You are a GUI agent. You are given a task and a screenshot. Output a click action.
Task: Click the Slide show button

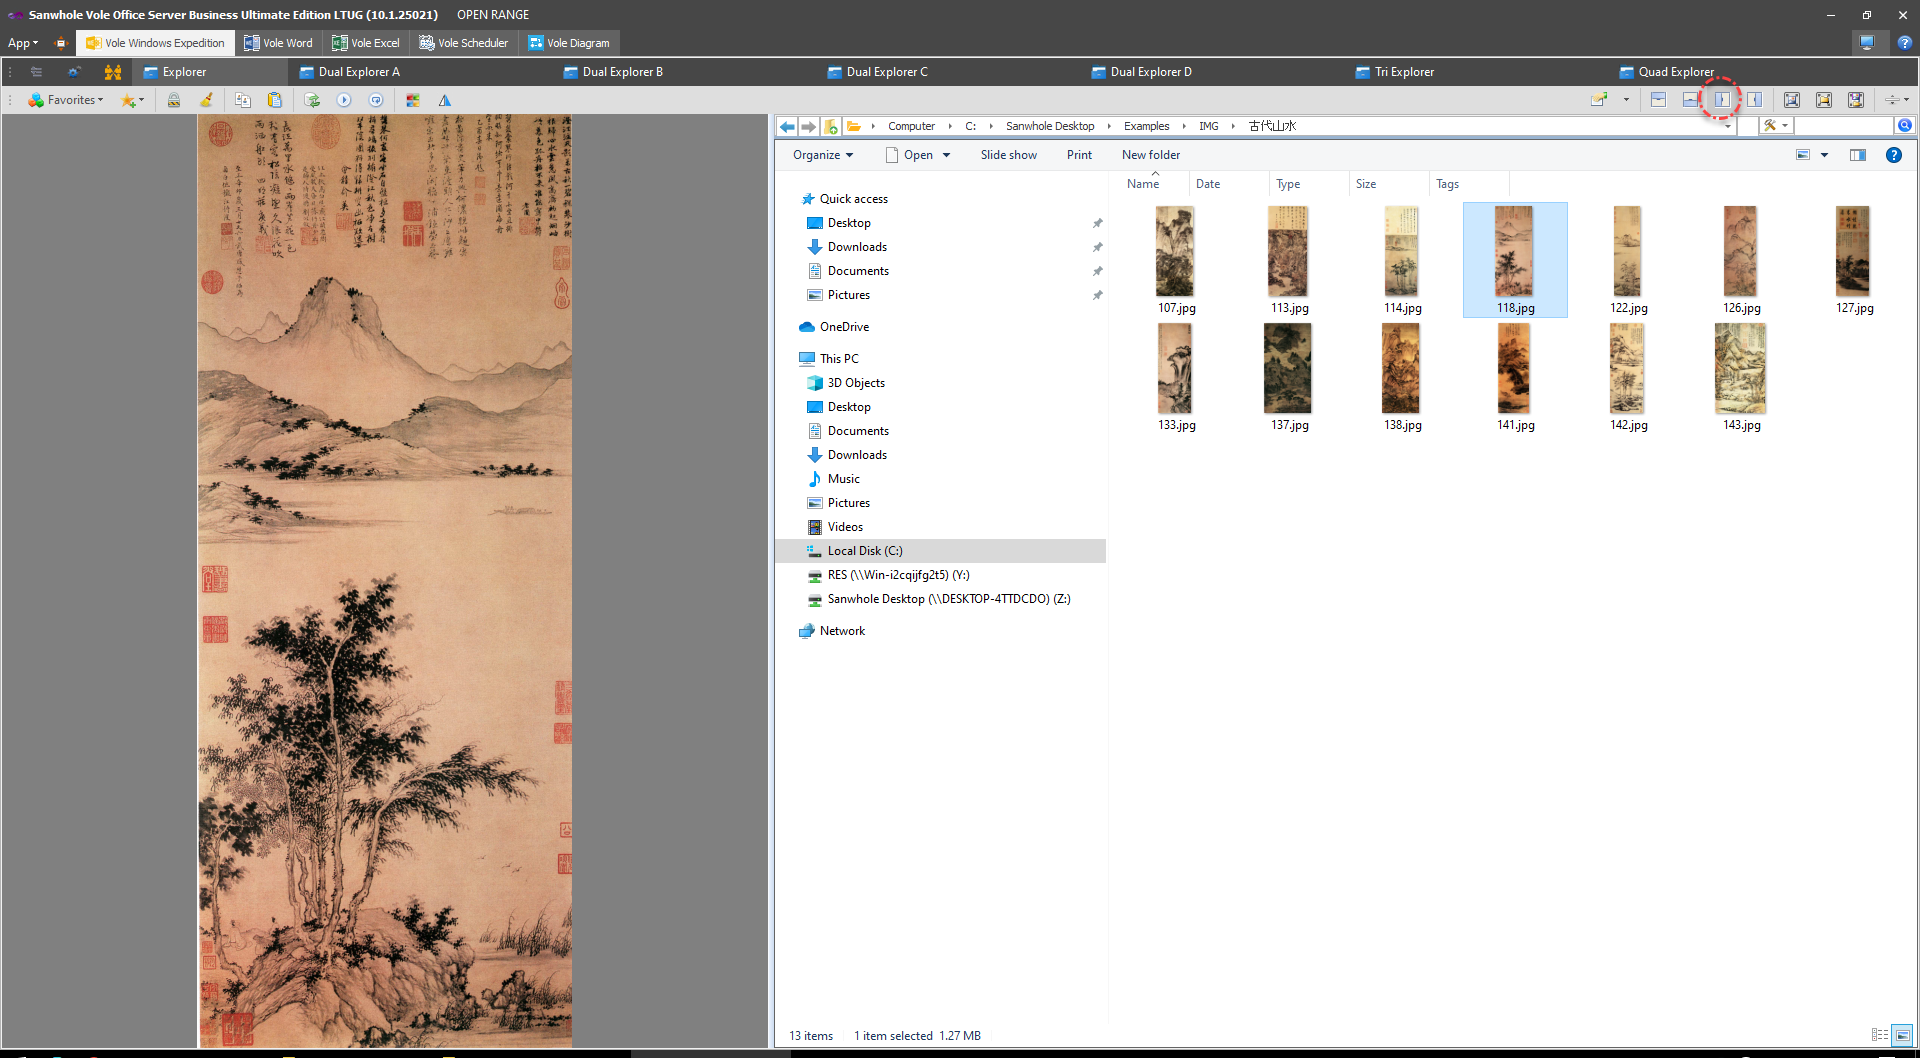(x=1008, y=155)
